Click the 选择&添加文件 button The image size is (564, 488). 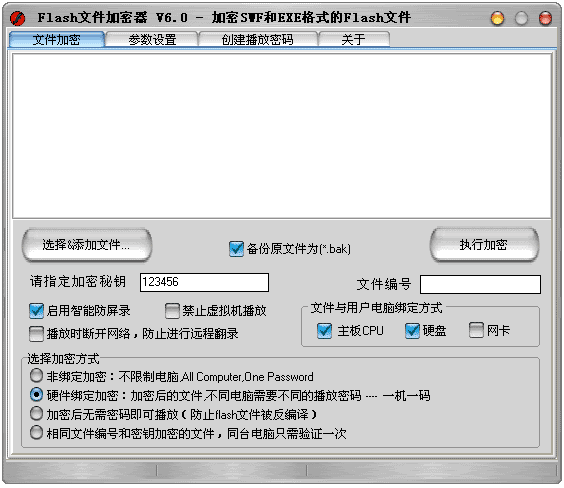pos(87,245)
